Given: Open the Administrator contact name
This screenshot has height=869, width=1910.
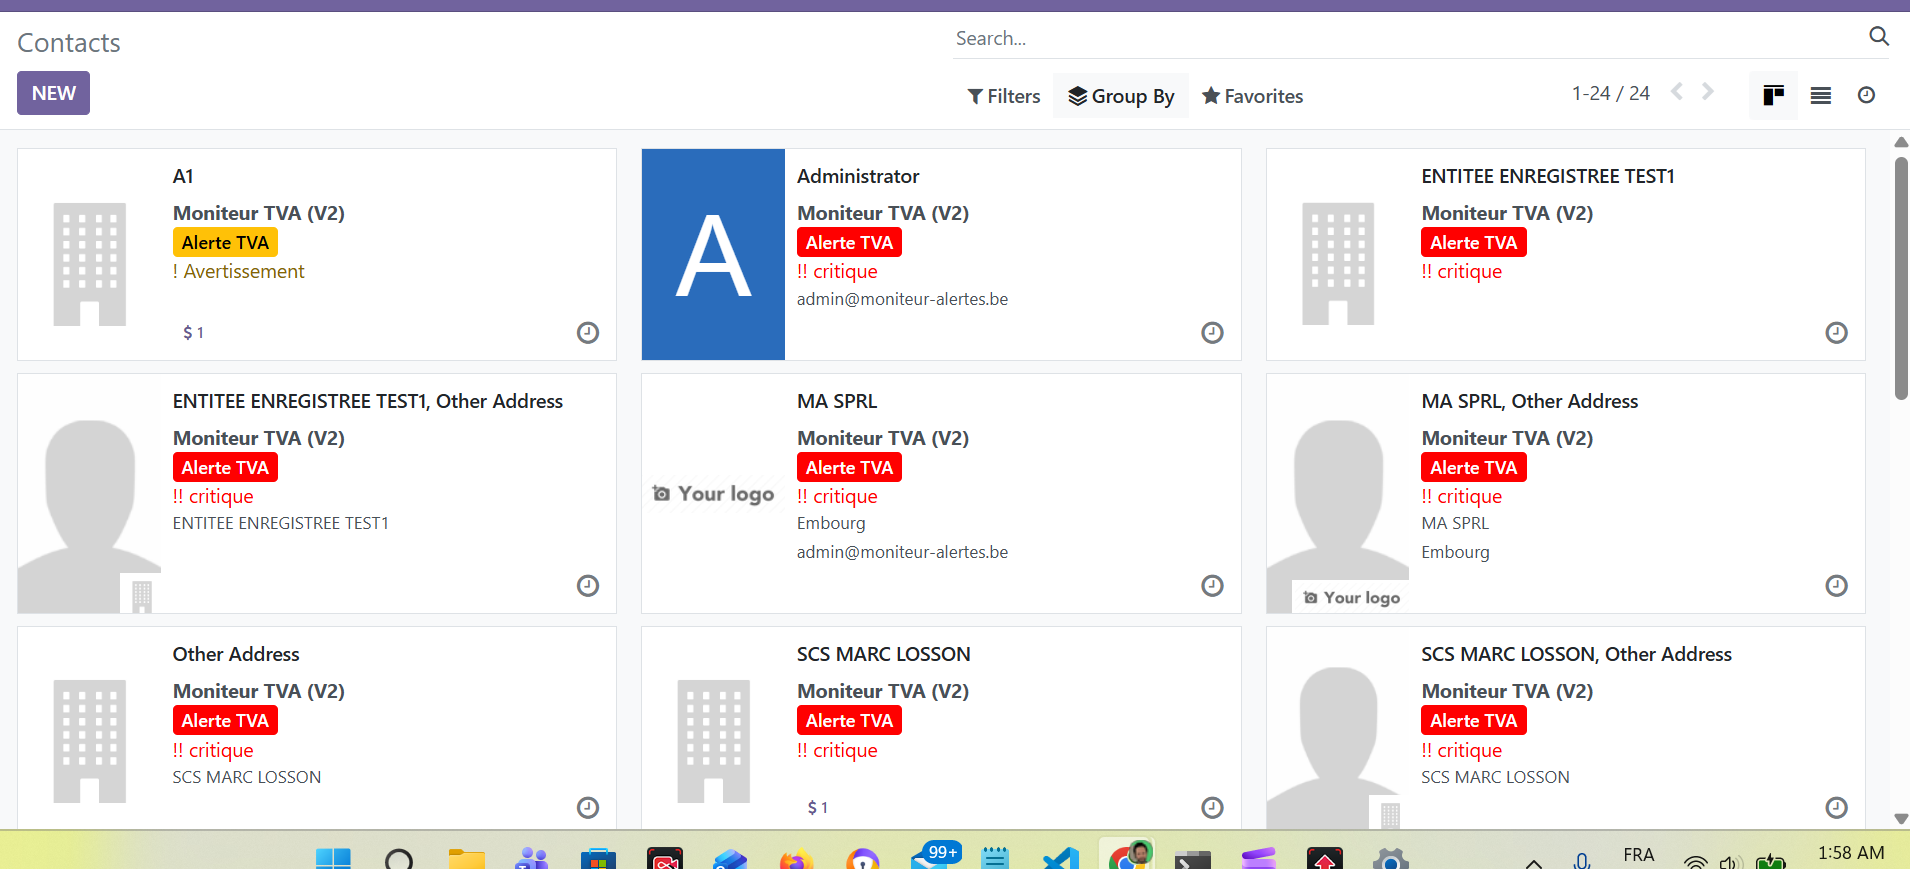Looking at the screenshot, I should pyautogui.click(x=858, y=177).
